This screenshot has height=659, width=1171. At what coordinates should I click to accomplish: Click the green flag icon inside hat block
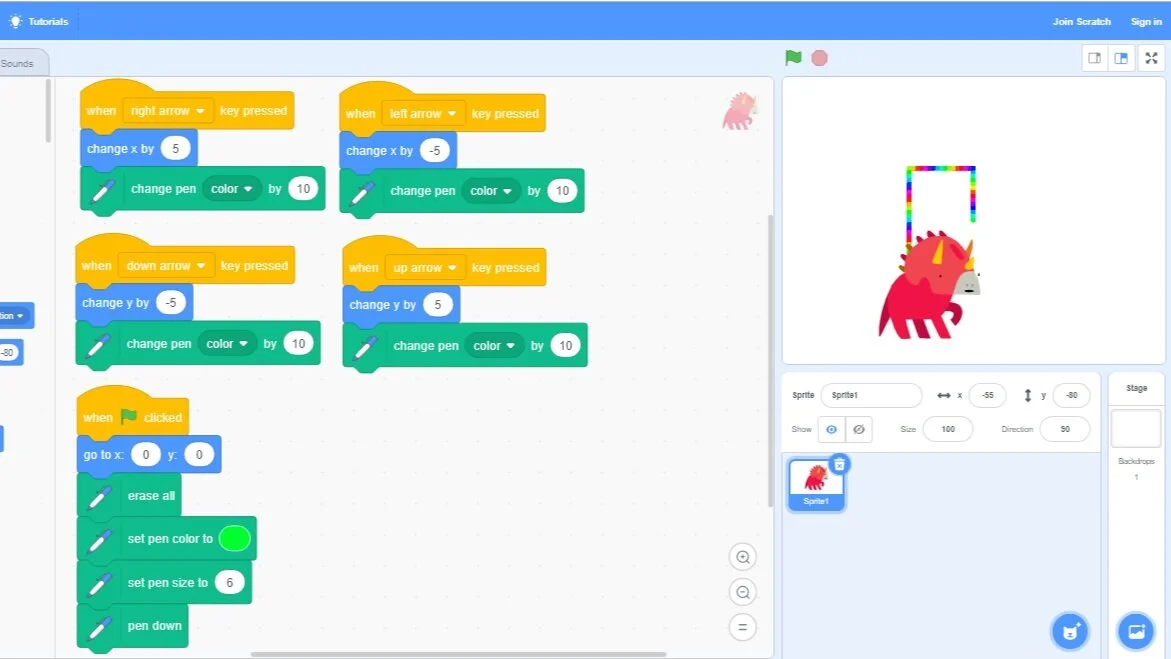(128, 416)
